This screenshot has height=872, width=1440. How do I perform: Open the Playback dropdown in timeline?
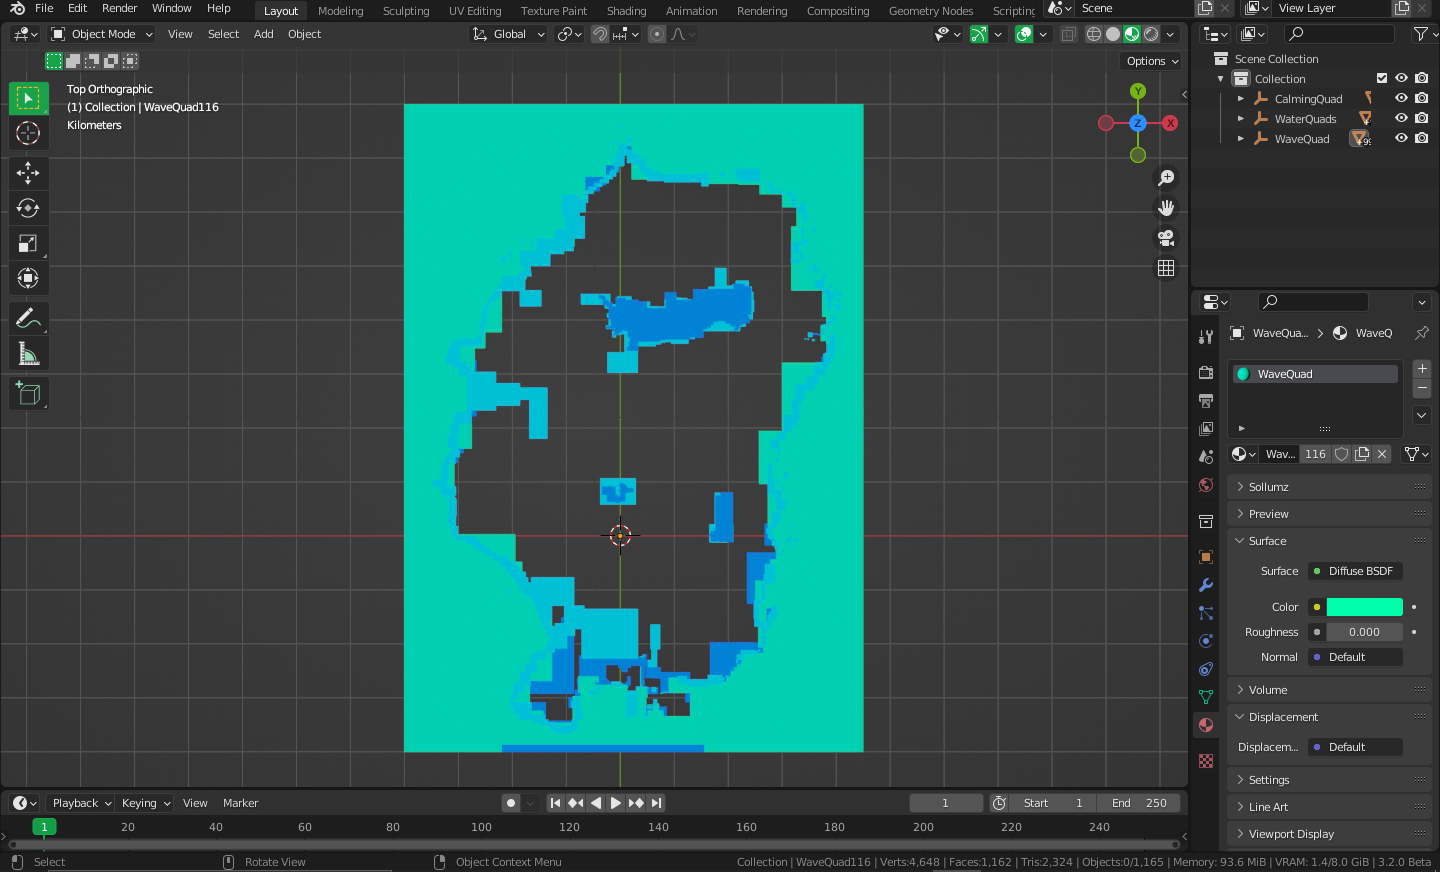(81, 803)
